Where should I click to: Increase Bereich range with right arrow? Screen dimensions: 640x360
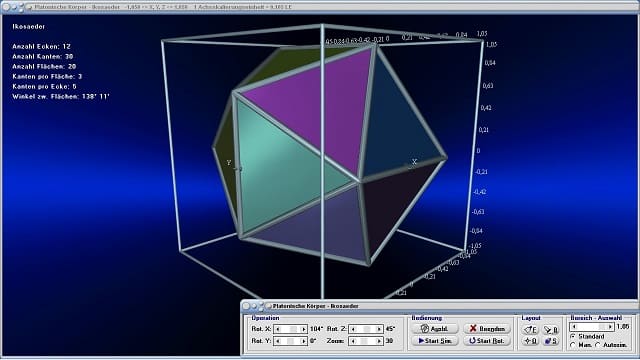click(x=610, y=327)
